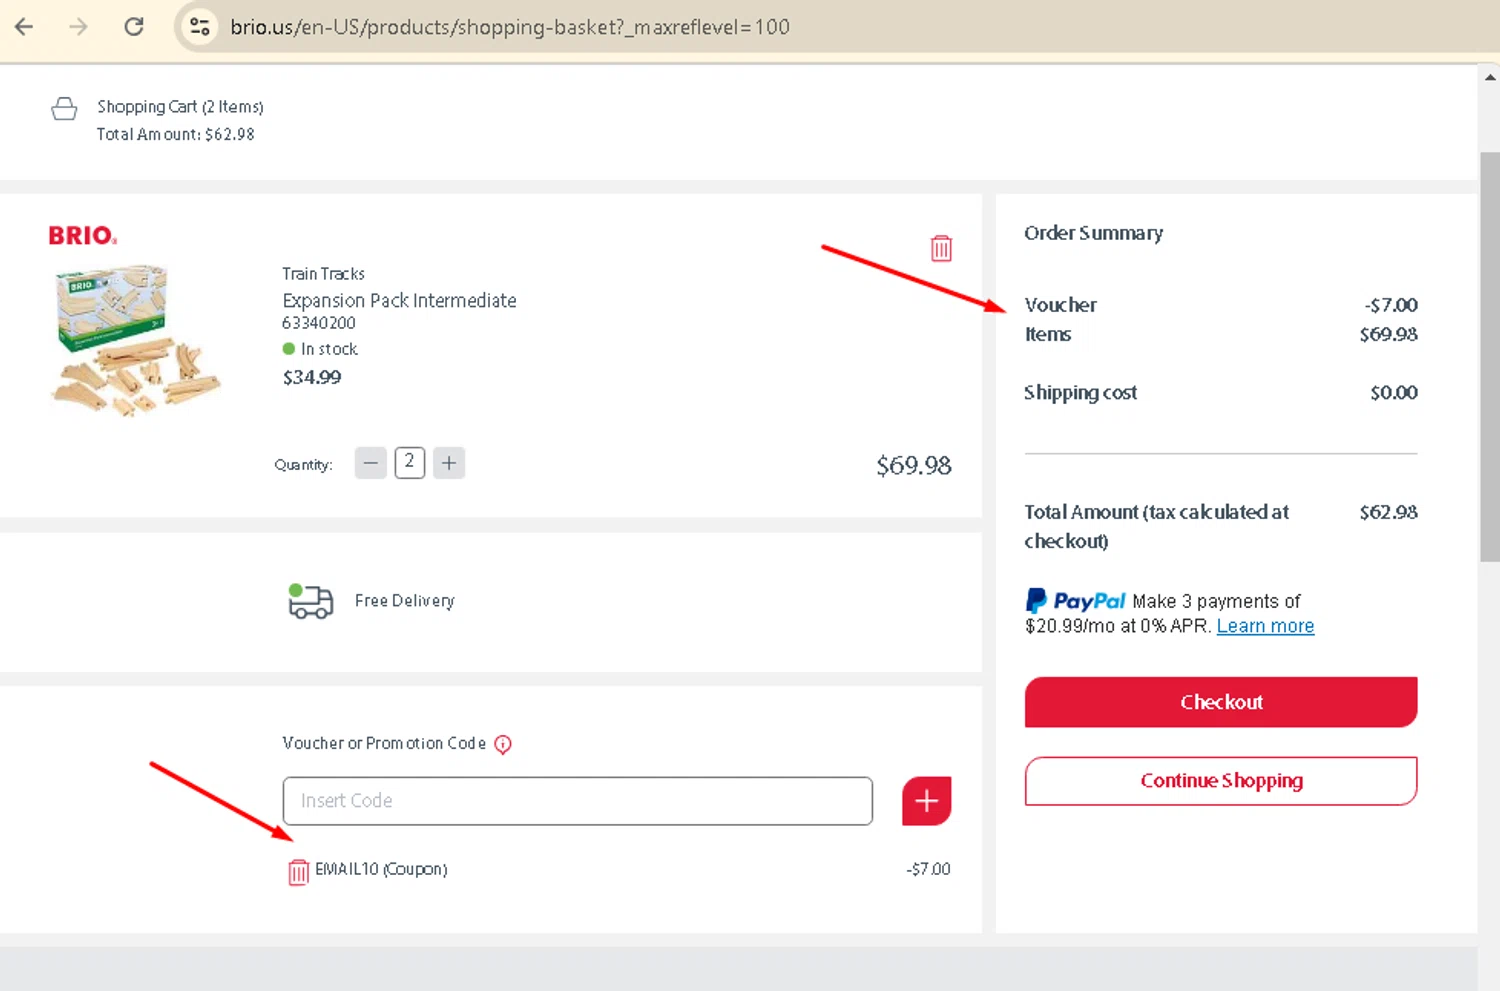Click the coupon discount '-$7.00' below code field
Viewport: 1500px width, 991px height.
point(928,869)
